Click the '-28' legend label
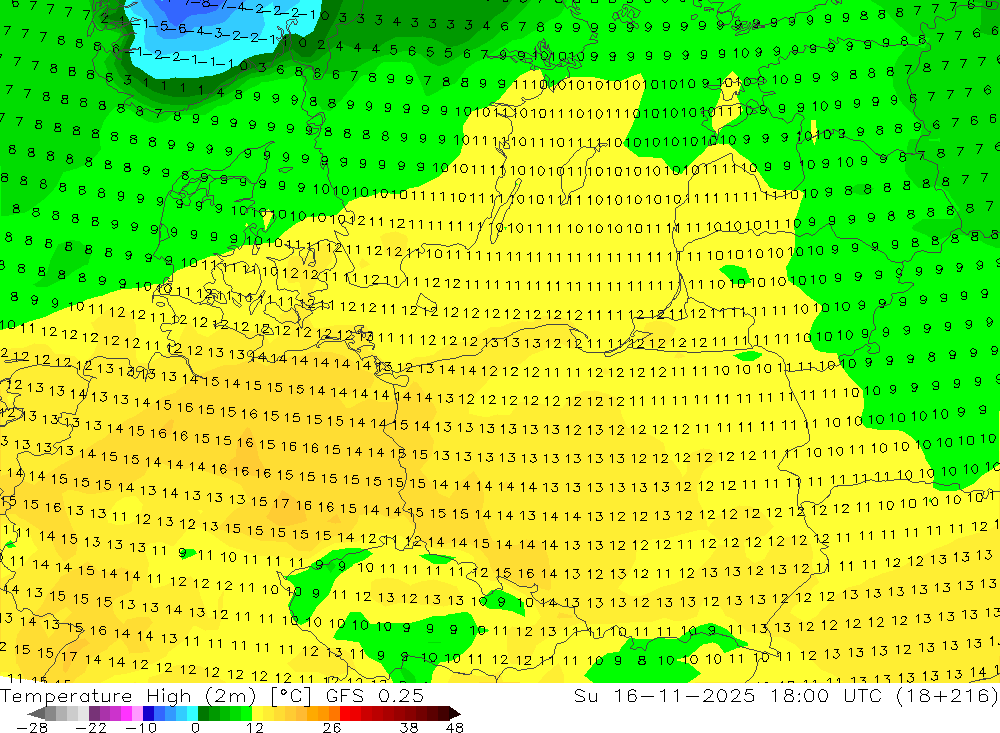This screenshot has width=1000, height=733. pyautogui.click(x=32, y=727)
